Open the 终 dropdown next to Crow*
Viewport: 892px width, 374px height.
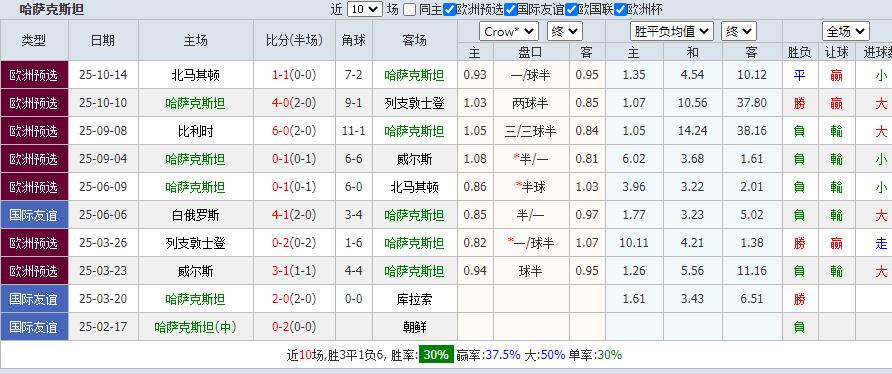[x=565, y=31]
